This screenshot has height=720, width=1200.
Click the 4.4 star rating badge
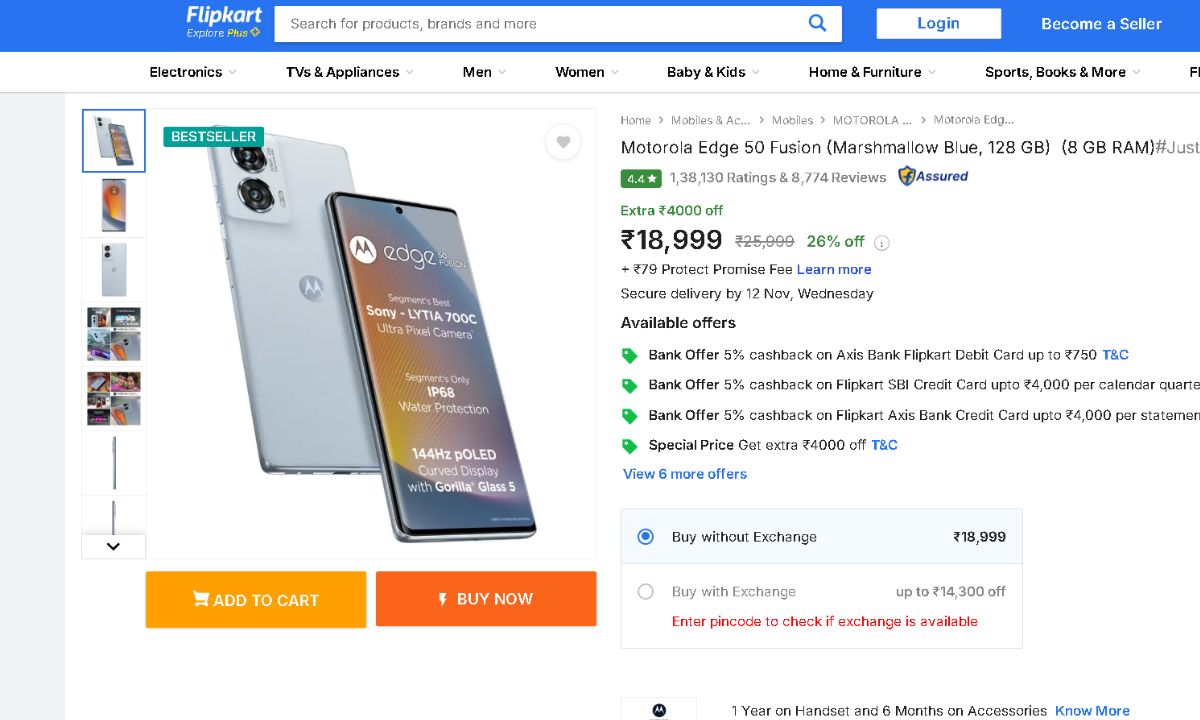640,178
